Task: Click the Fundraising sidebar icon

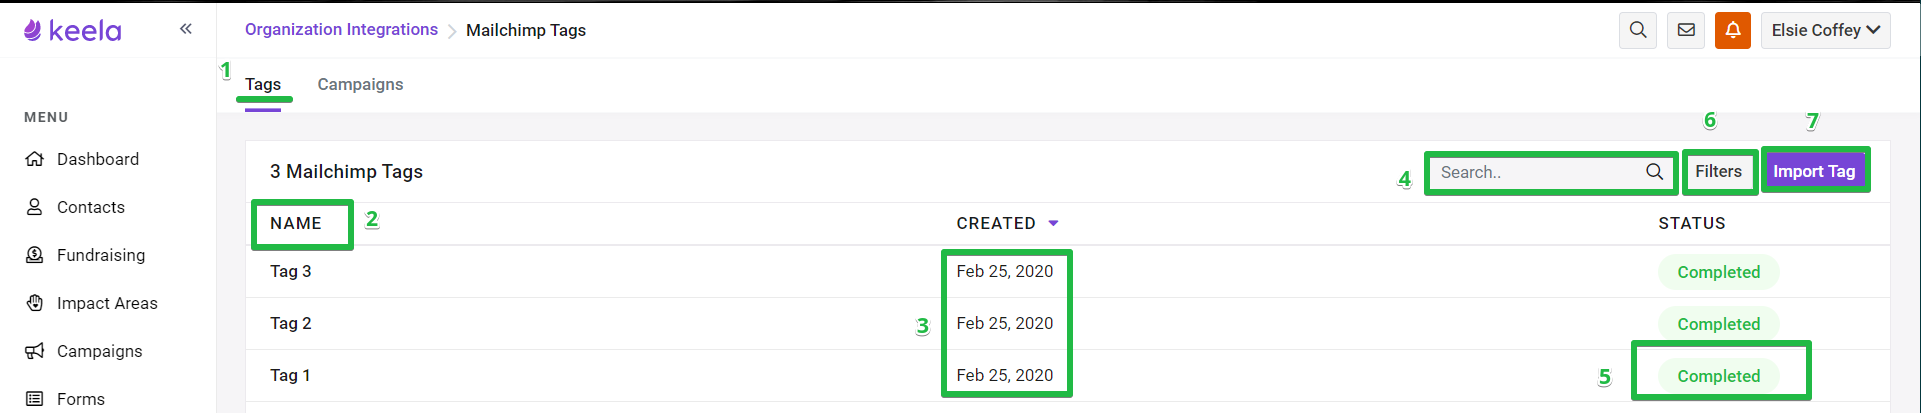Action: (35, 255)
